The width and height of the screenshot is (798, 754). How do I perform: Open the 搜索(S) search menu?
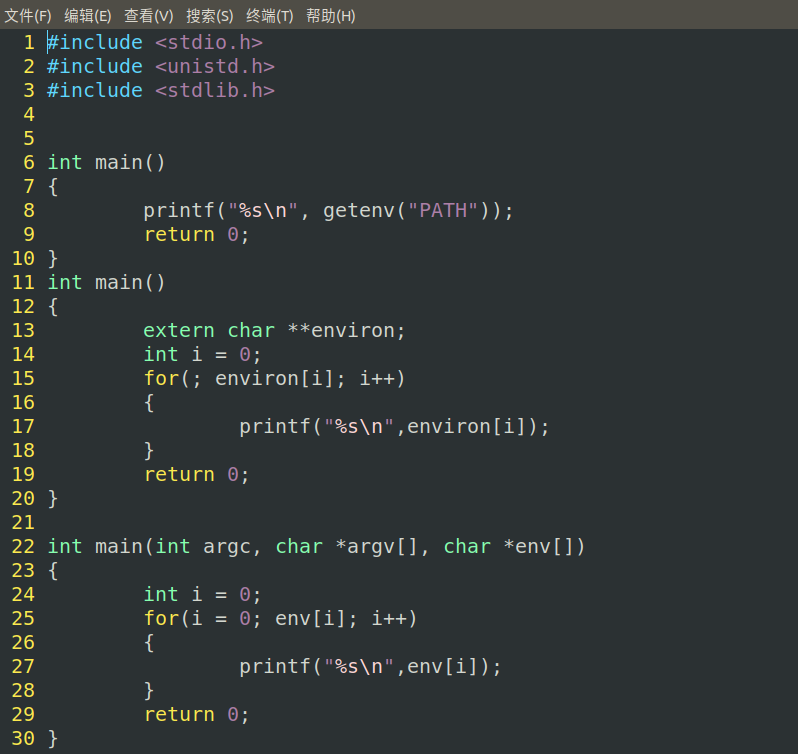(209, 16)
